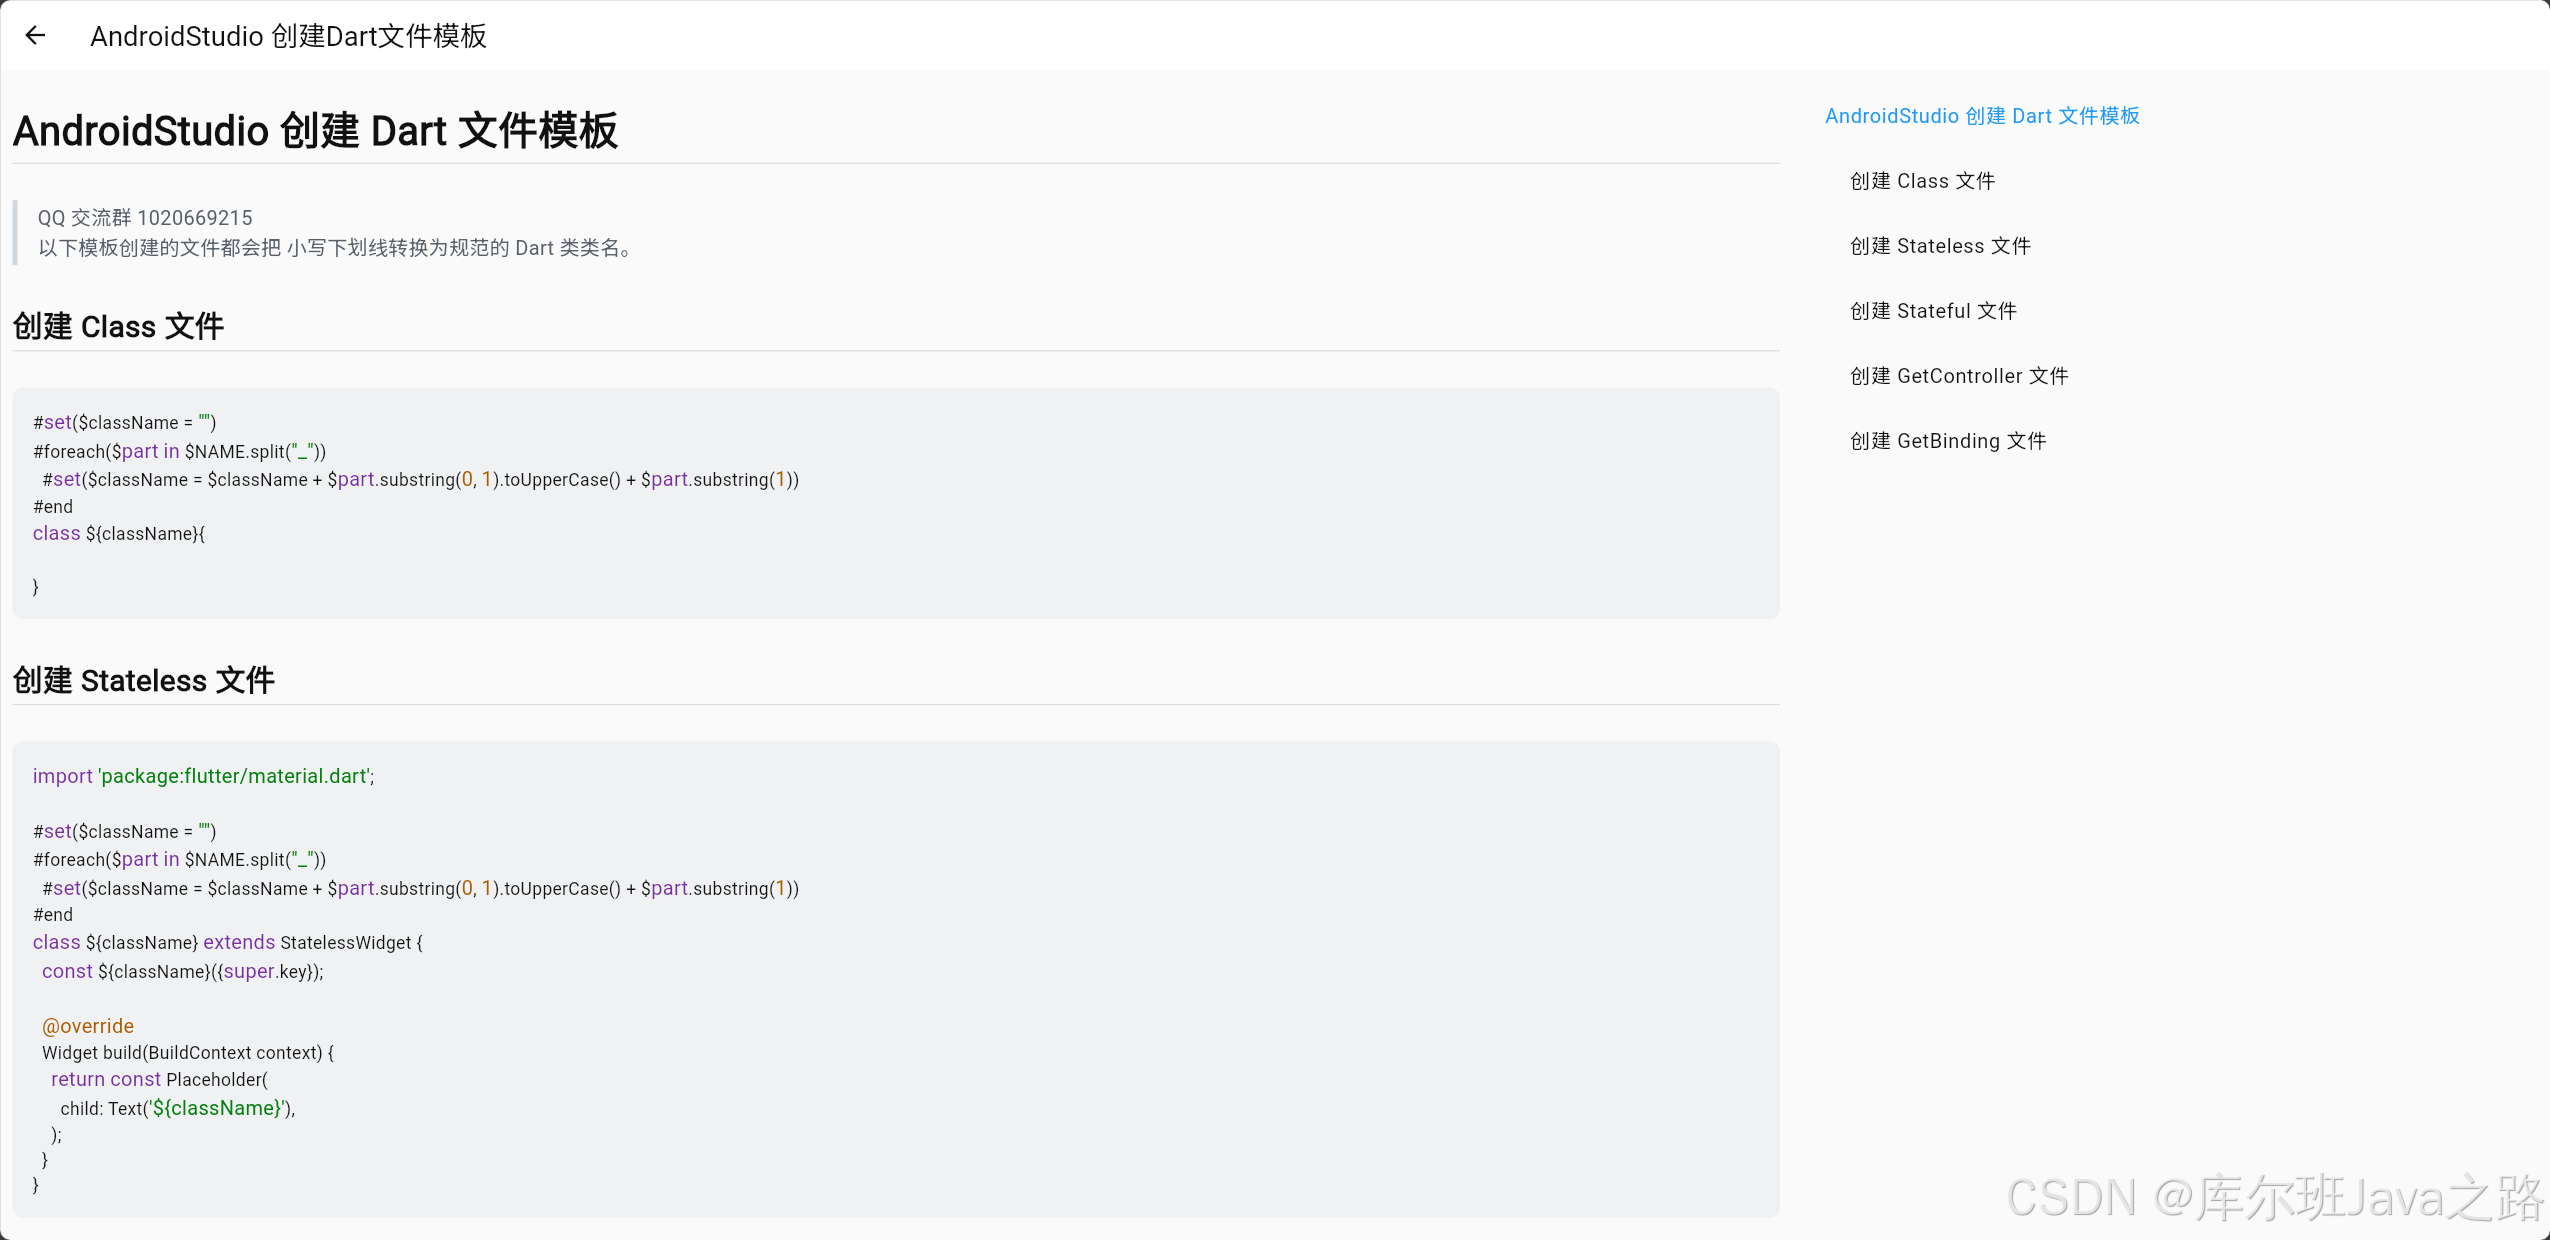2550x1240 pixels.
Task: Click the return const Placeholder( line
Action: coord(159,1080)
